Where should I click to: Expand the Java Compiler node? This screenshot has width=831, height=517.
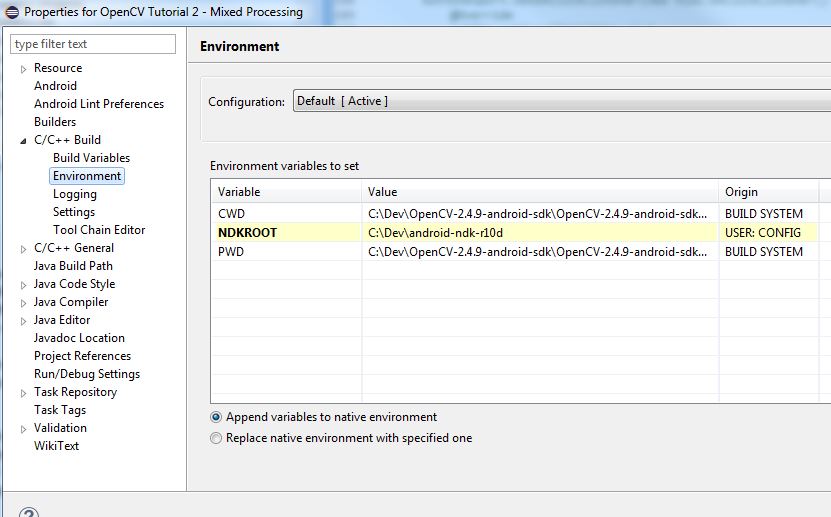23,303
